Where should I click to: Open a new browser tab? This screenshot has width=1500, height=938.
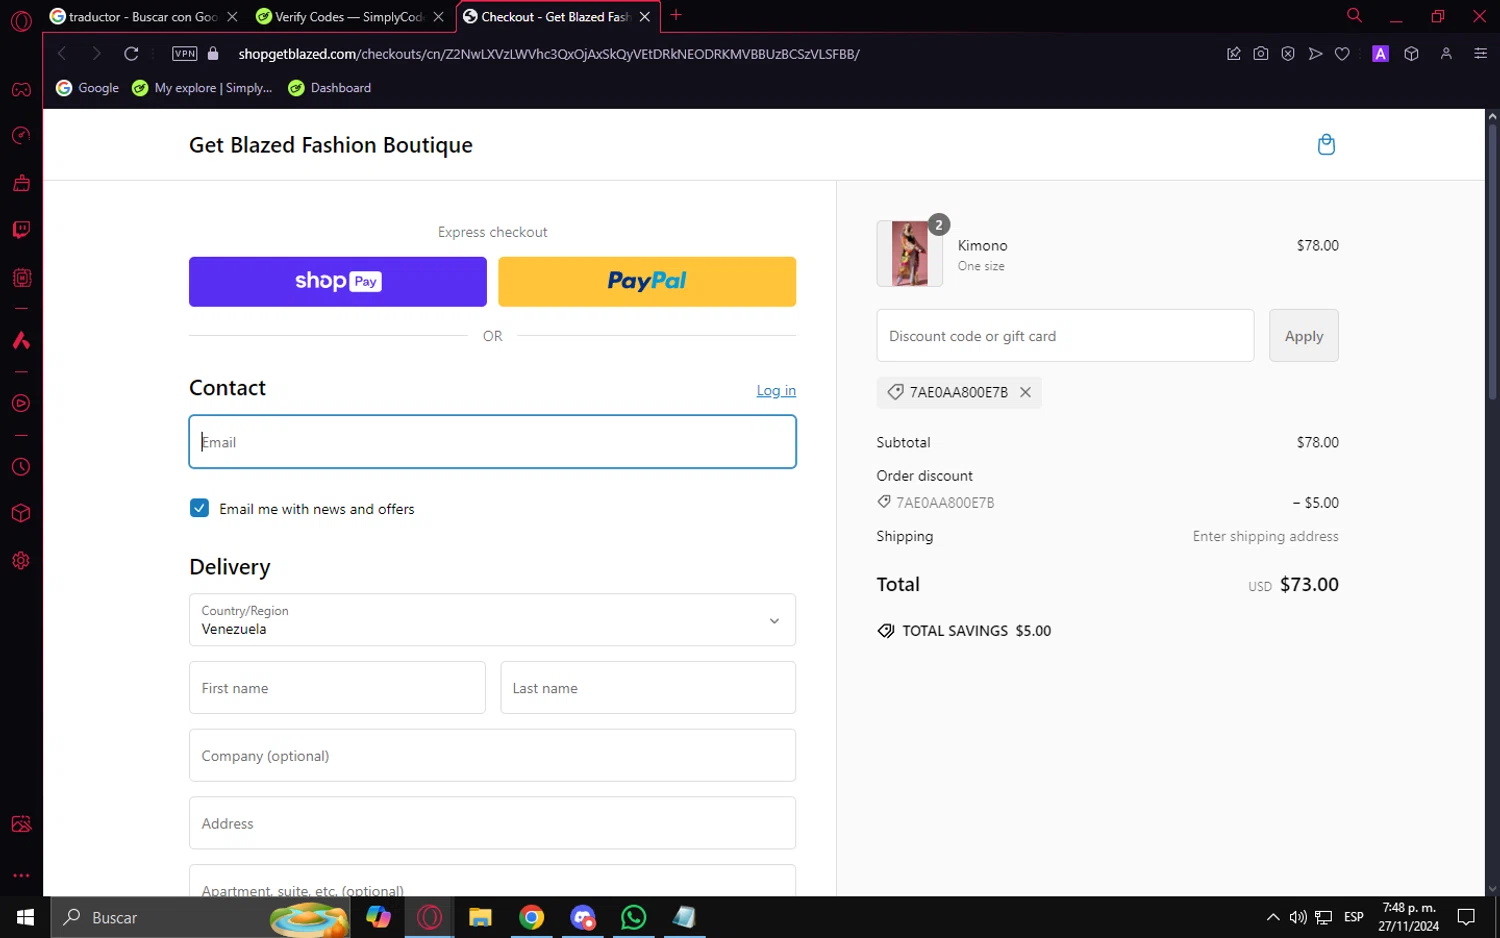click(x=676, y=15)
